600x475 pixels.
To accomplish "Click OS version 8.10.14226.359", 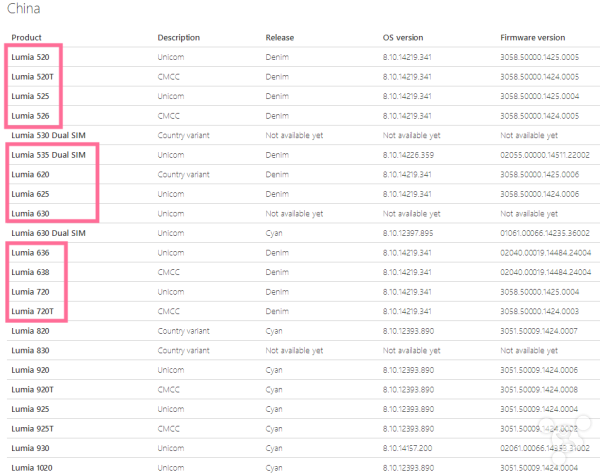I will (408, 155).
